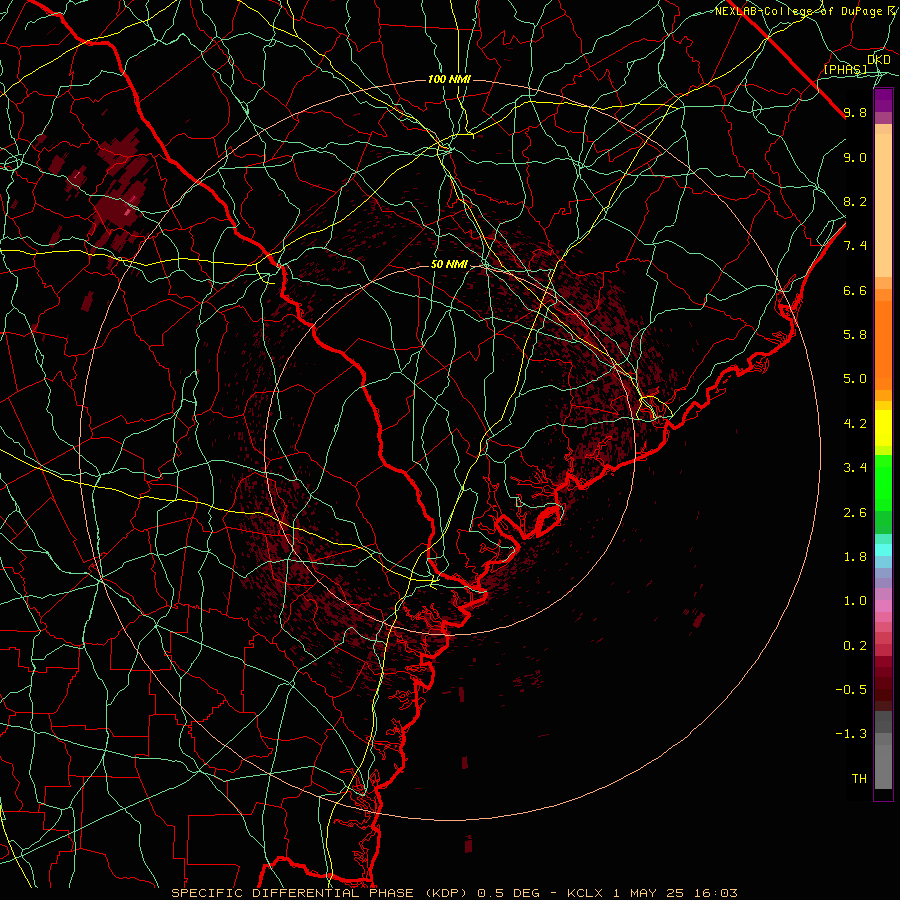Click the 'TH' threshold label on the scale
This screenshot has width=900, height=900.
[x=859, y=779]
